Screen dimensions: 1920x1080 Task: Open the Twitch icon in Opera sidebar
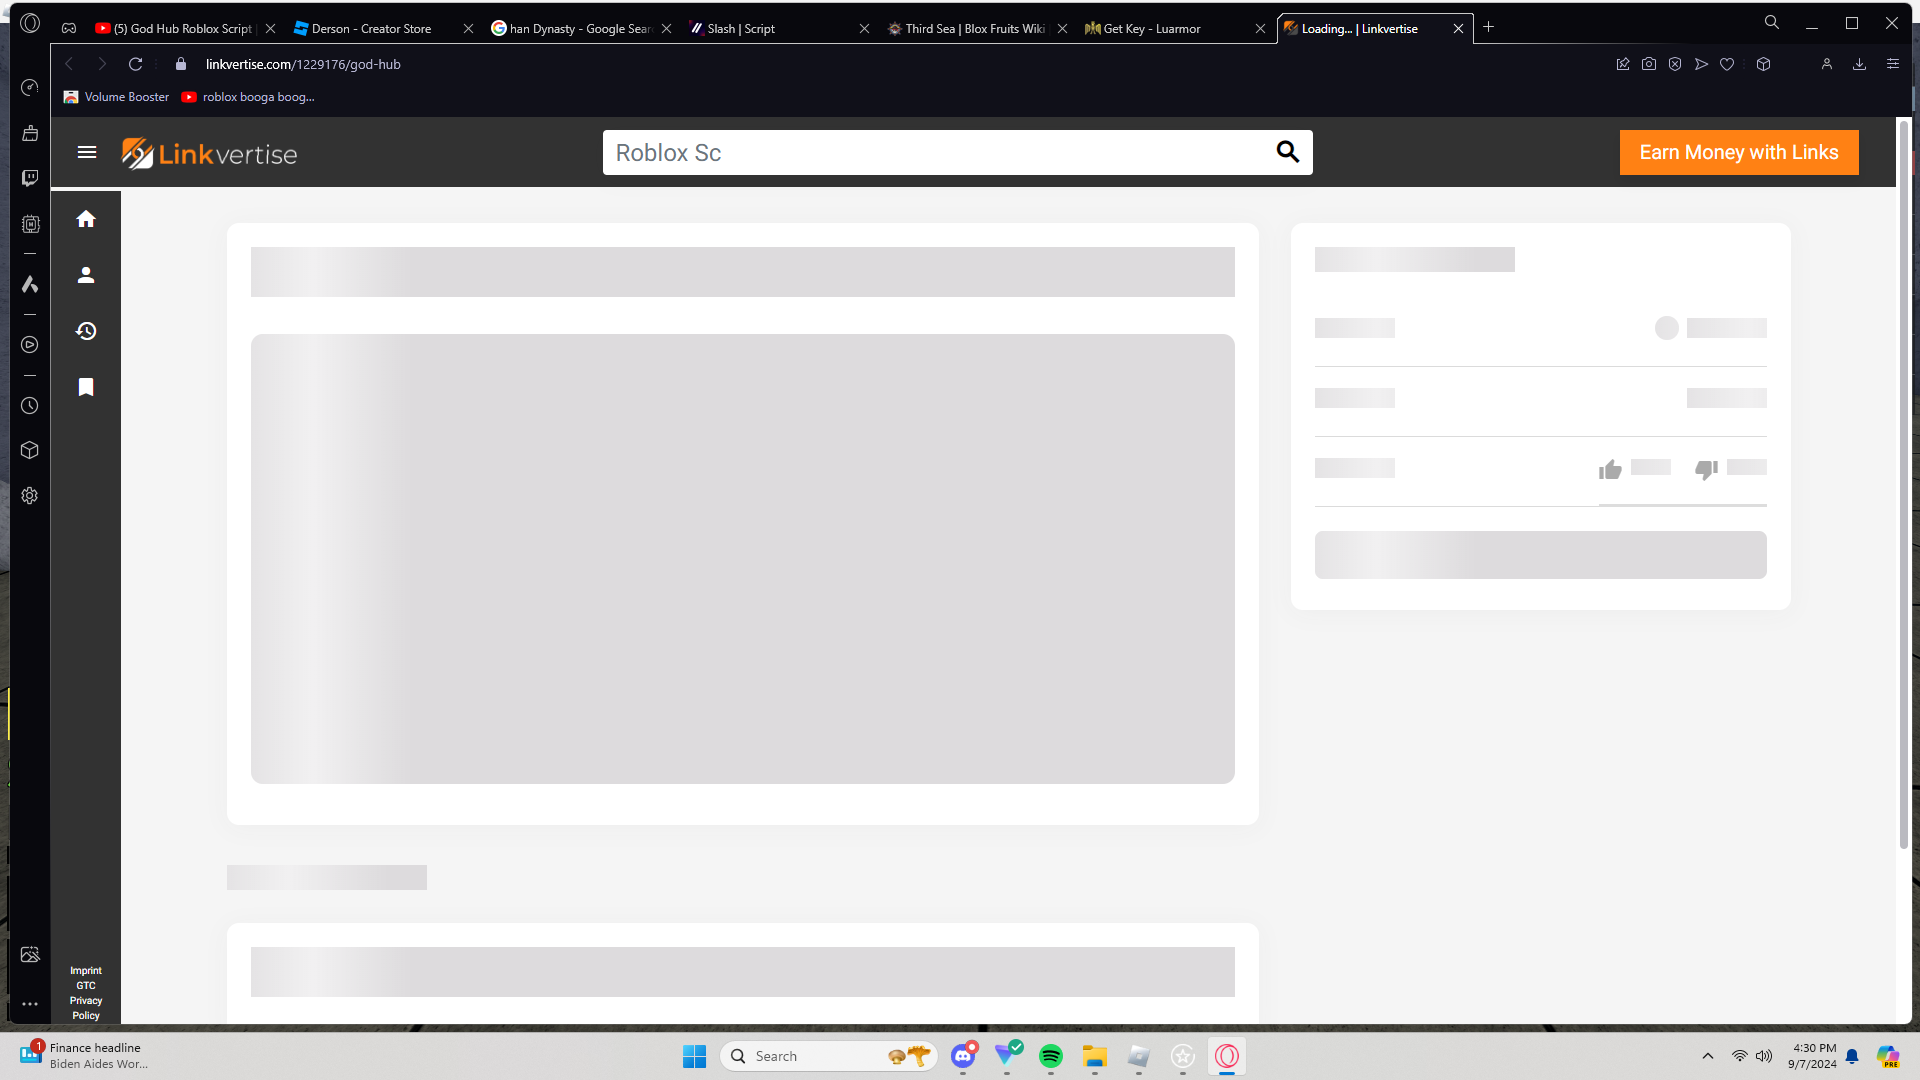point(30,178)
